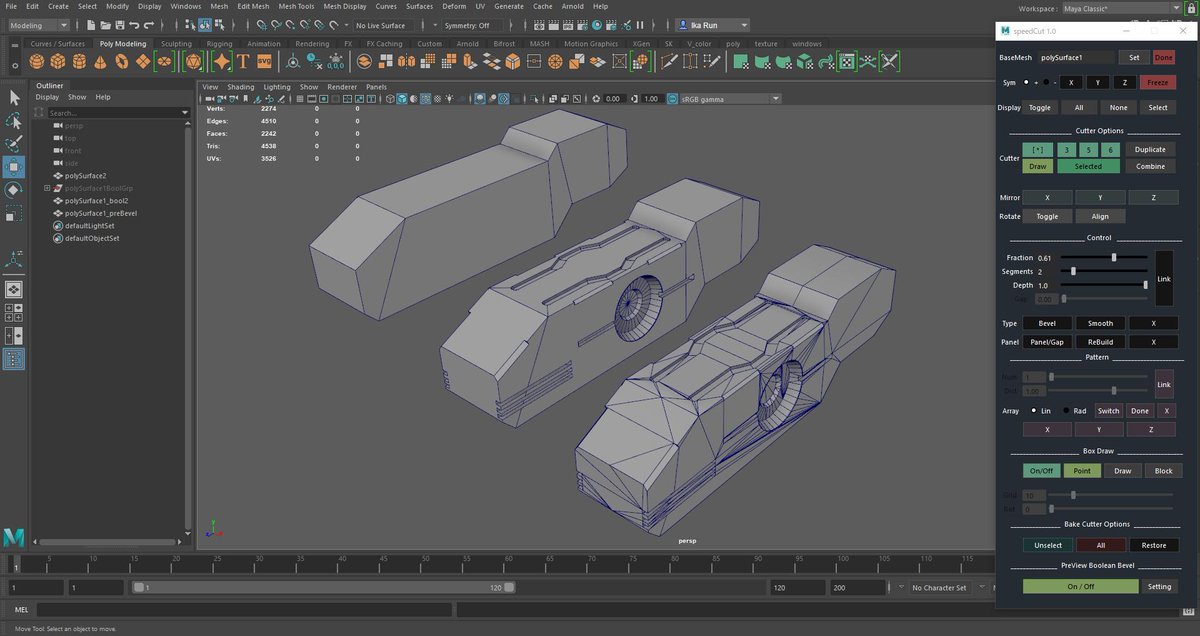Open the Symmetry: Off dropdown
This screenshot has height=636, width=1200.
coord(472,25)
